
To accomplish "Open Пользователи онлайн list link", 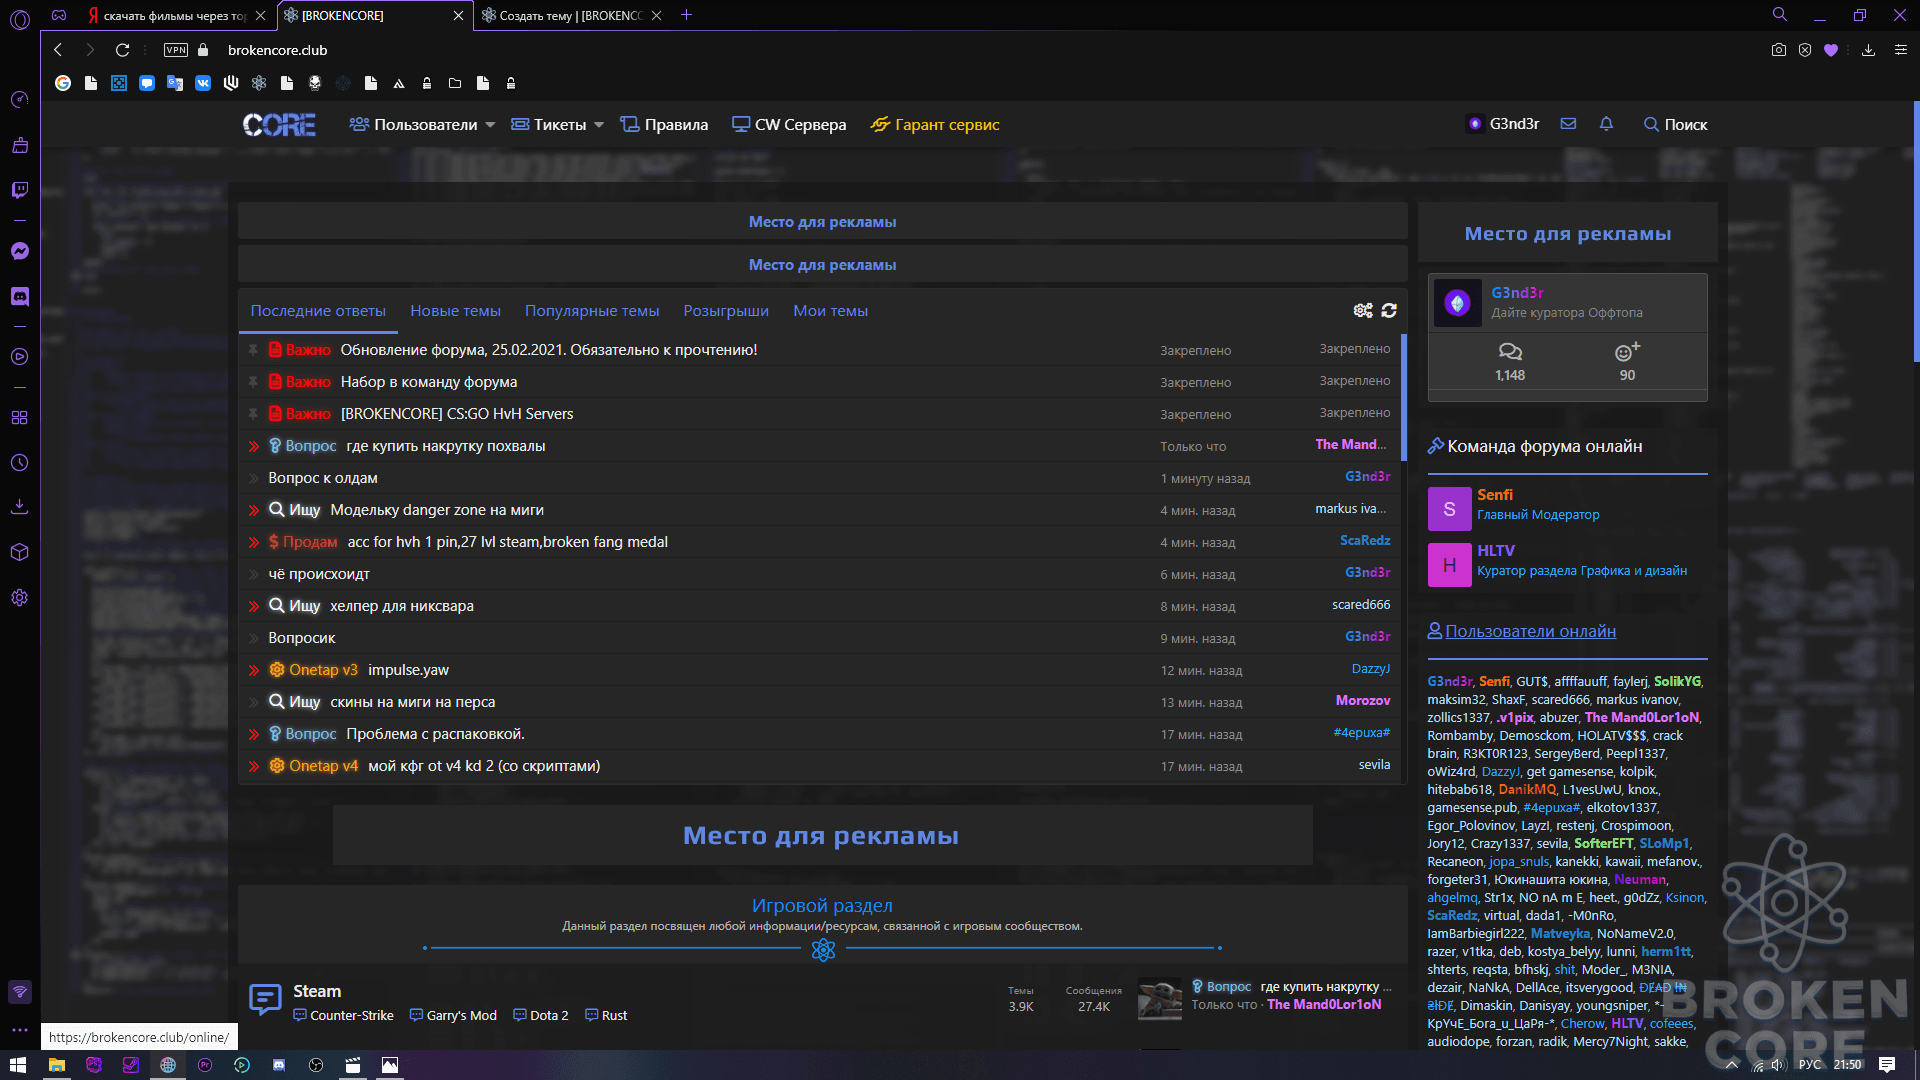I will click(x=1530, y=631).
